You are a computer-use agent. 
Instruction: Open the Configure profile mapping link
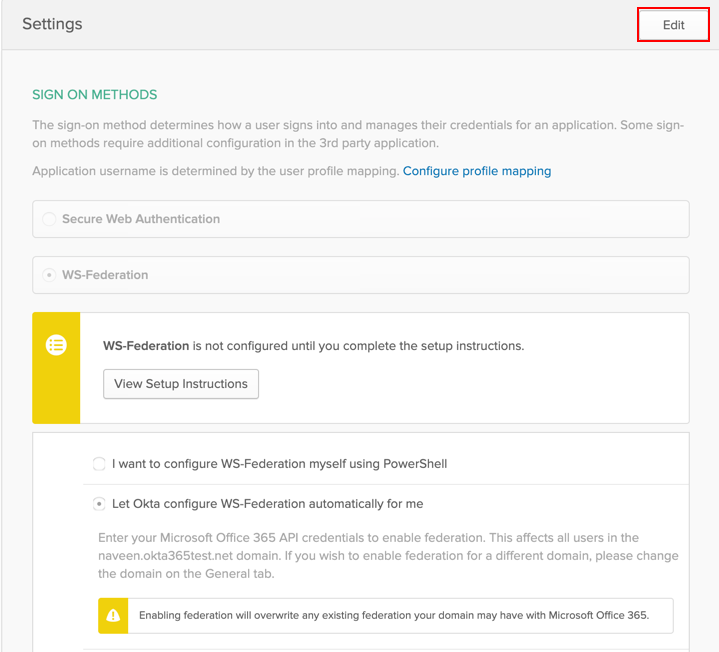(x=476, y=171)
